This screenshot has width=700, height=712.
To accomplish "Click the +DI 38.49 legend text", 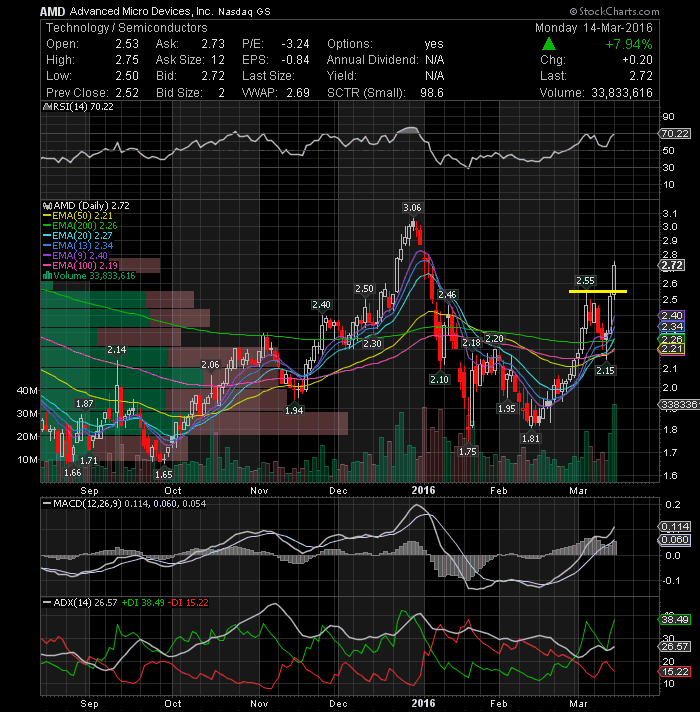I will pos(143,603).
